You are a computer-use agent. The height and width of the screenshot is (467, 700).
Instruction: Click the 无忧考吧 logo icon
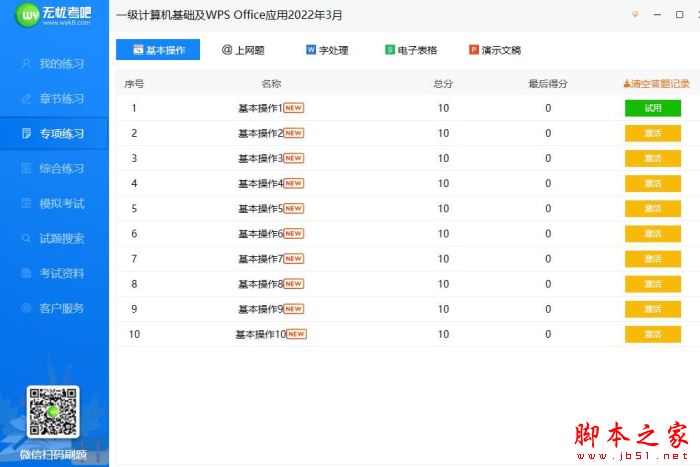click(x=27, y=15)
